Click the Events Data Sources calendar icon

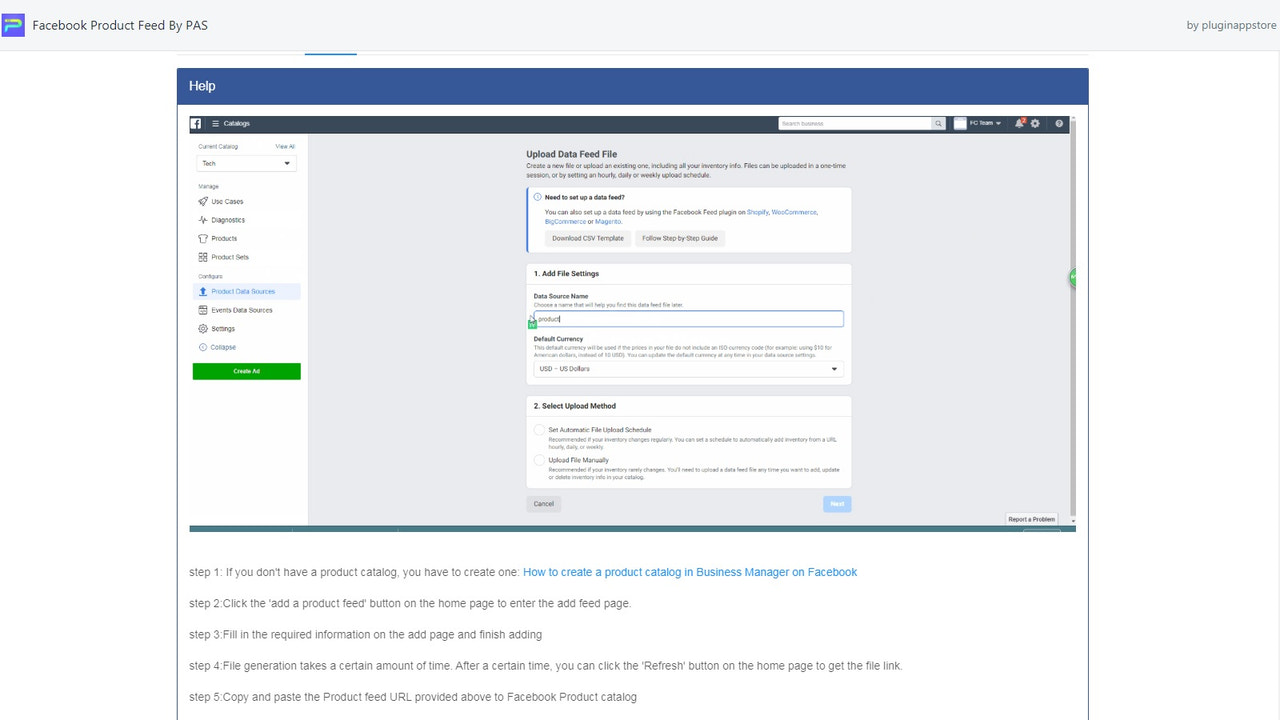[203, 310]
